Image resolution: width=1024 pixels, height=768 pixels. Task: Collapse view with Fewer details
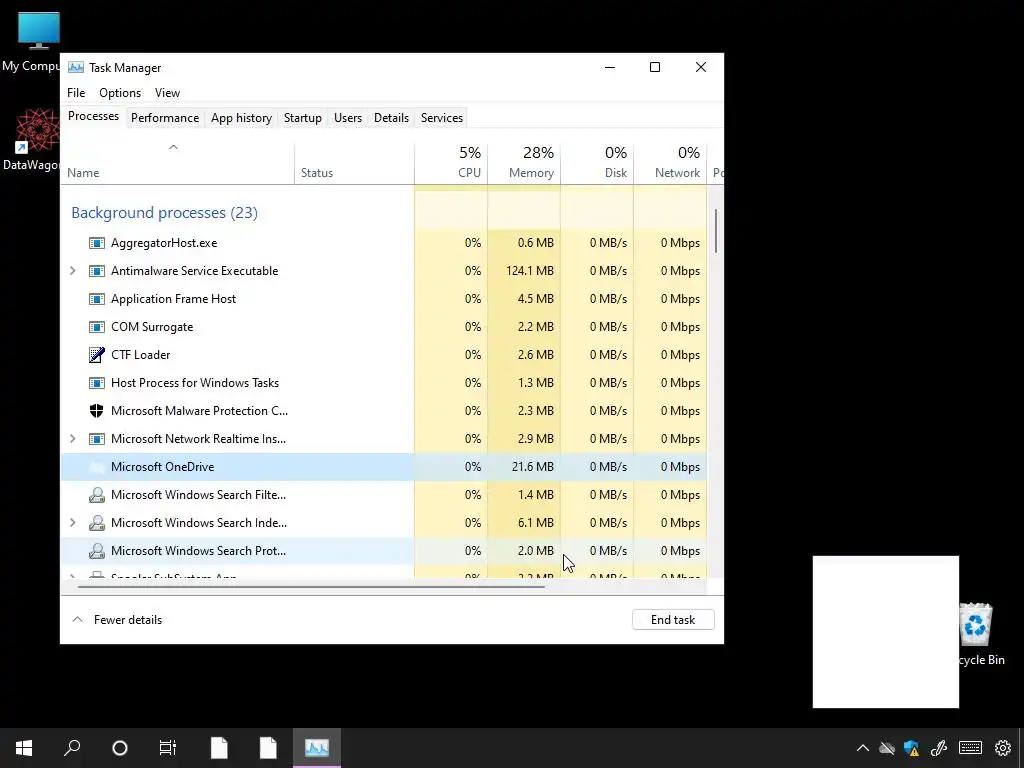point(117,620)
